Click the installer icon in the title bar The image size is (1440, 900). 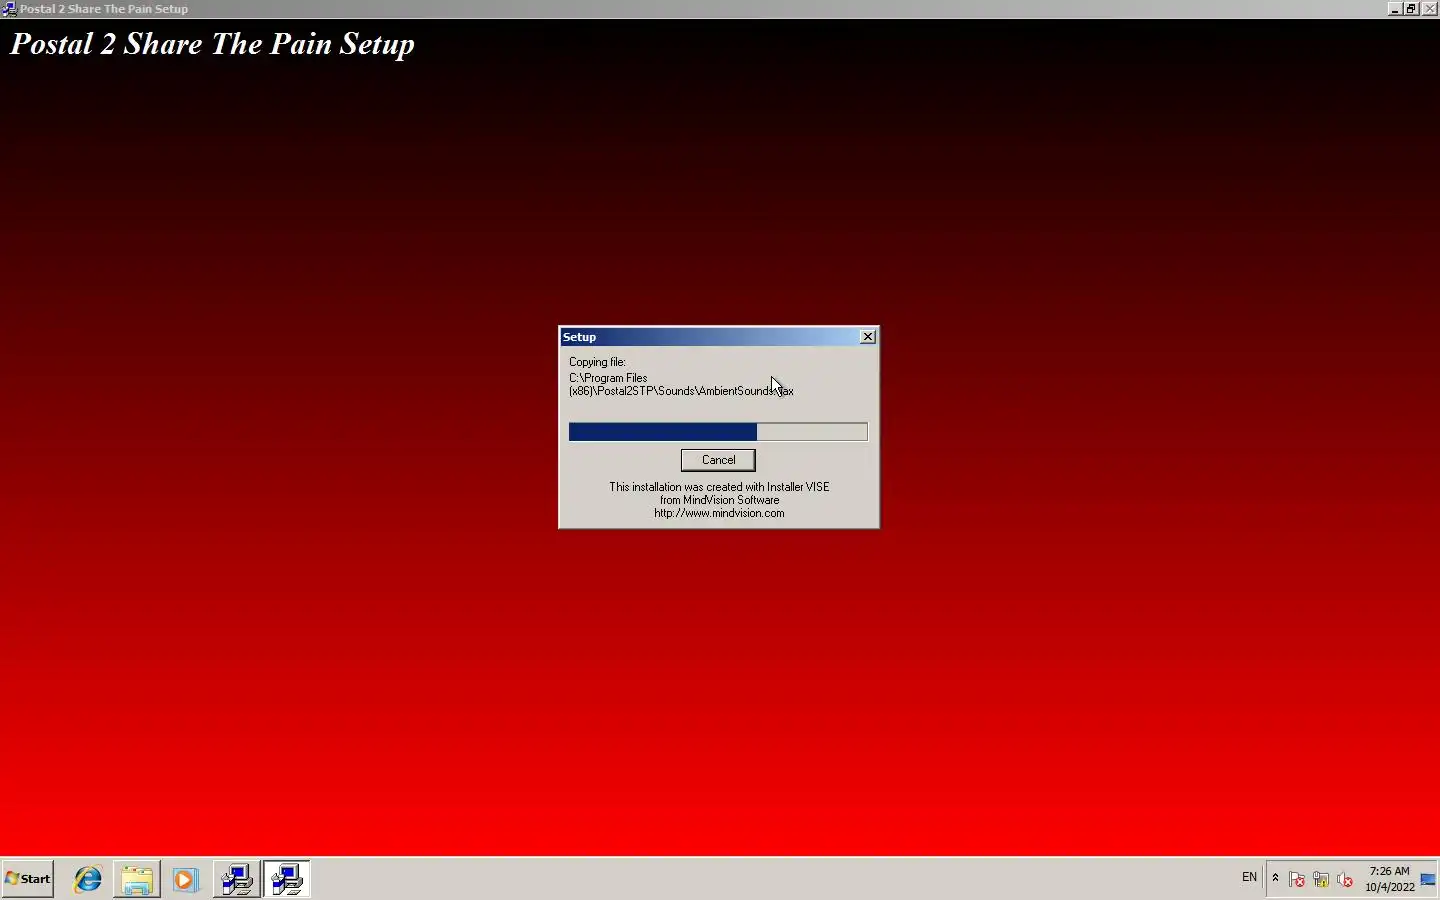coord(9,9)
